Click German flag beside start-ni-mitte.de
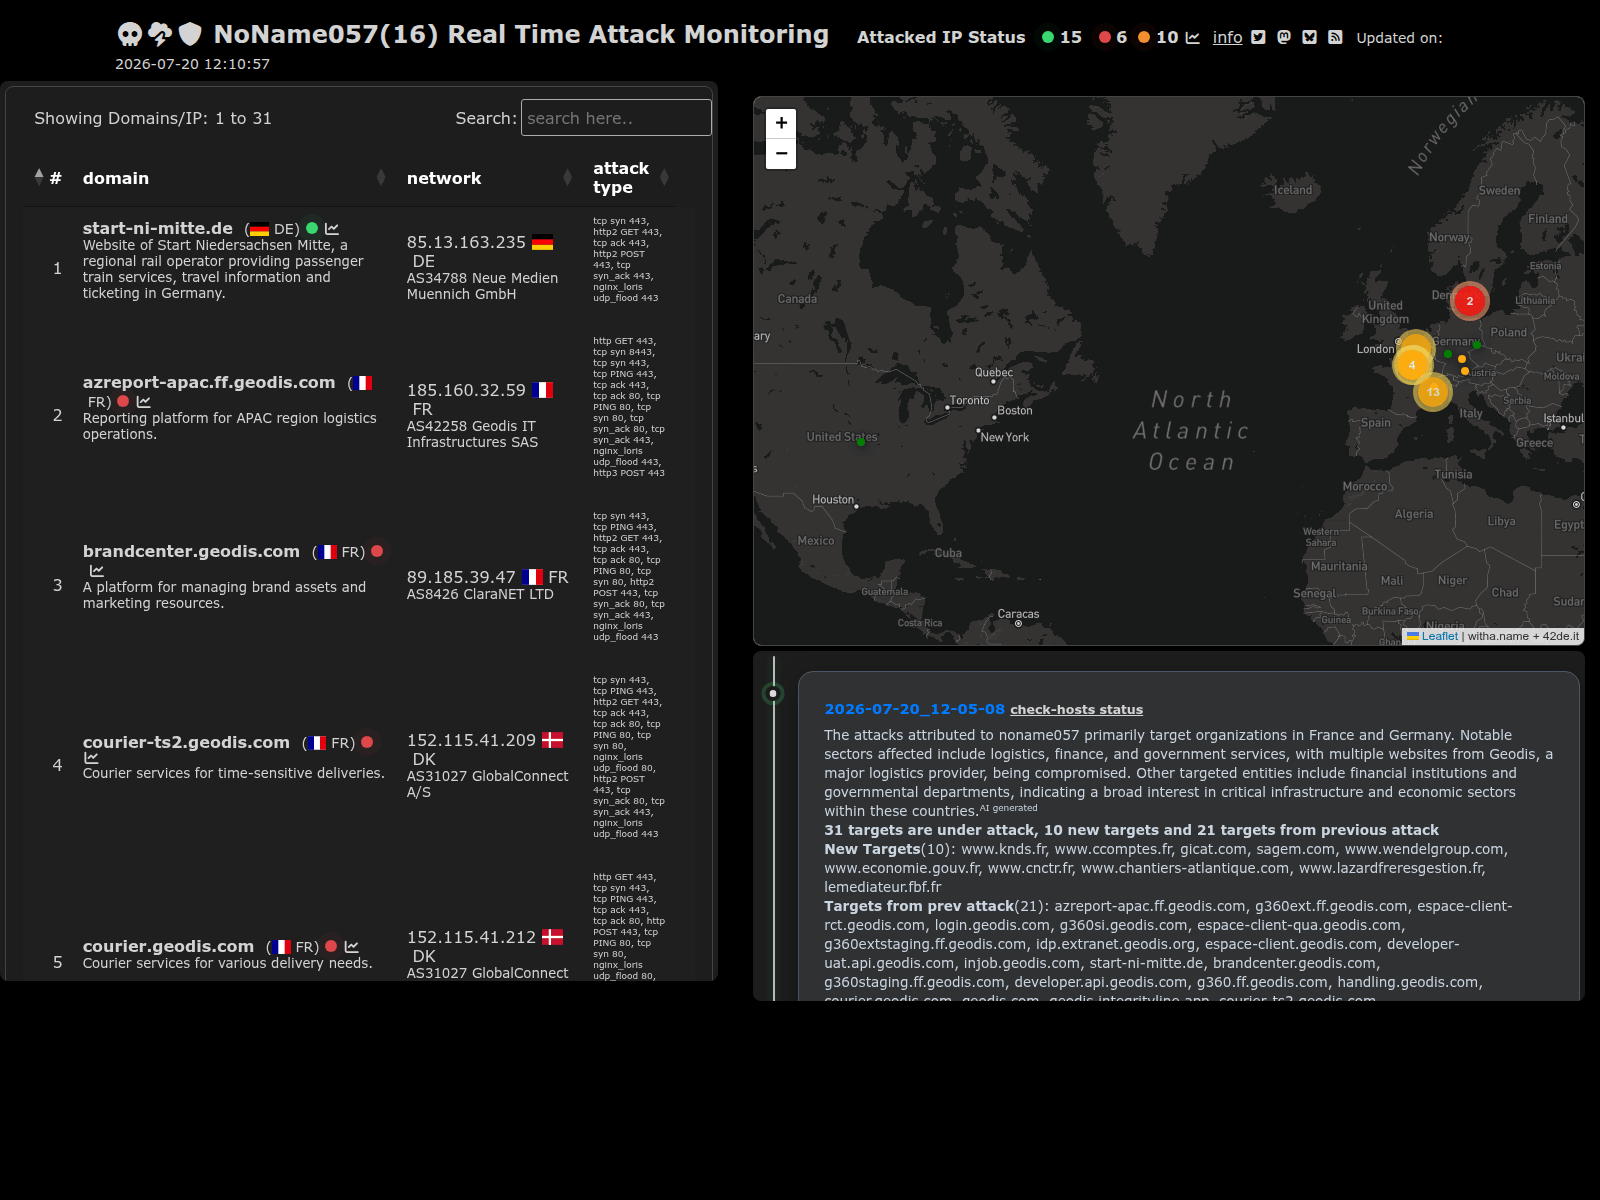The width and height of the screenshot is (1600, 1200). point(260,229)
